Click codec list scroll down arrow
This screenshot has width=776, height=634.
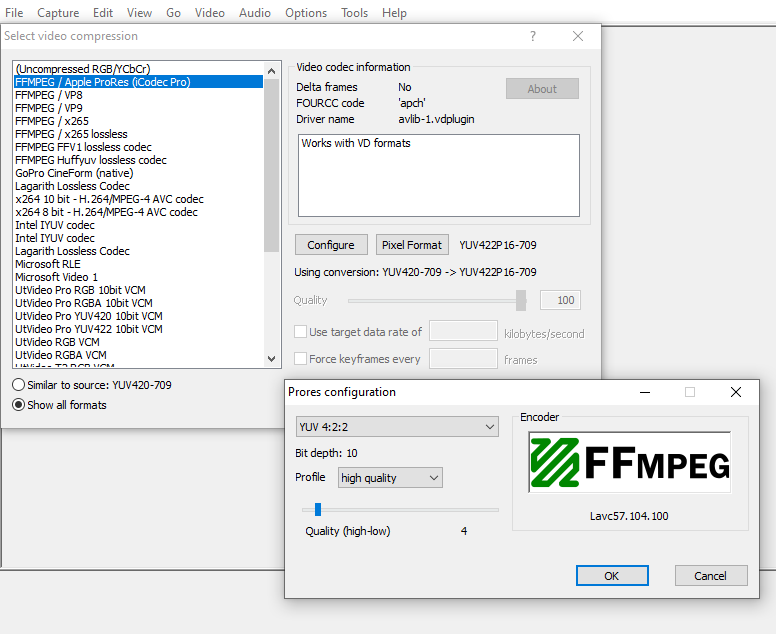pos(271,359)
